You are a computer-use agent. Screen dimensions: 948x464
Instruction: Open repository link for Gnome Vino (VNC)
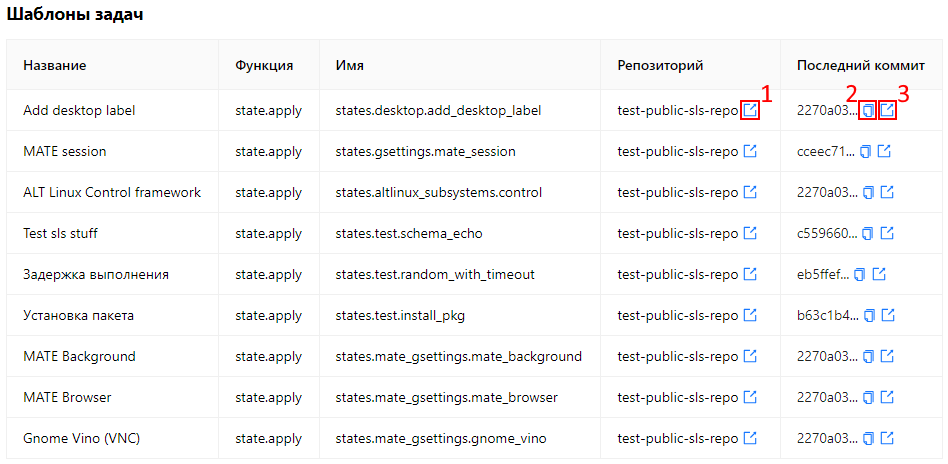coord(750,438)
